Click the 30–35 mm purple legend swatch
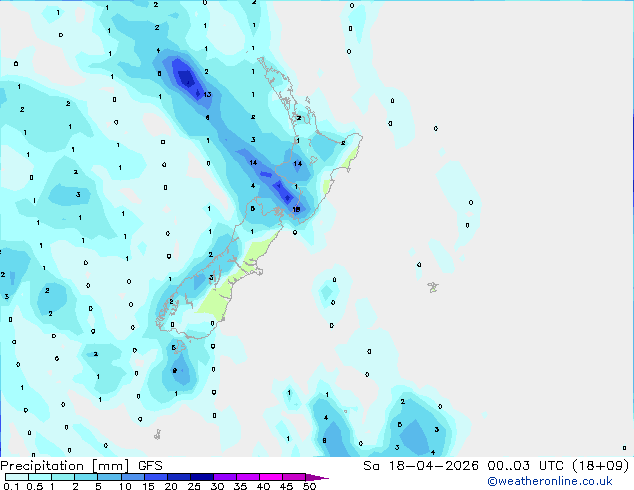 pyautogui.click(x=224, y=477)
